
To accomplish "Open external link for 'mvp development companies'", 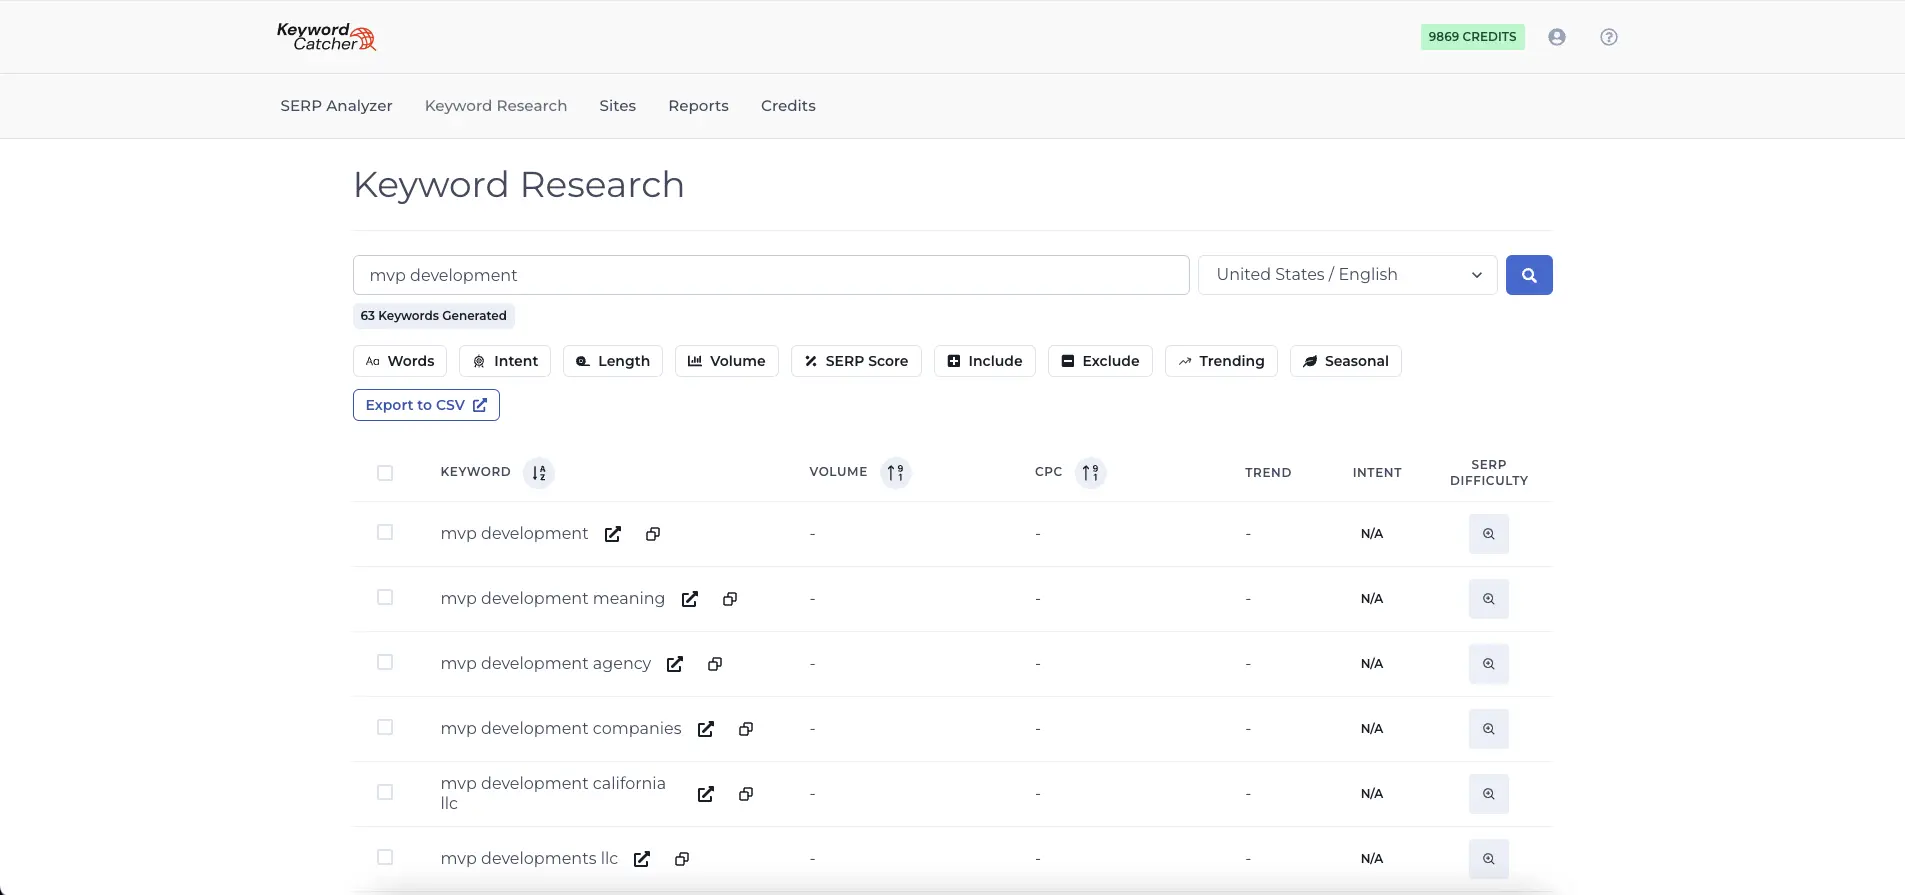I will click(x=706, y=729).
